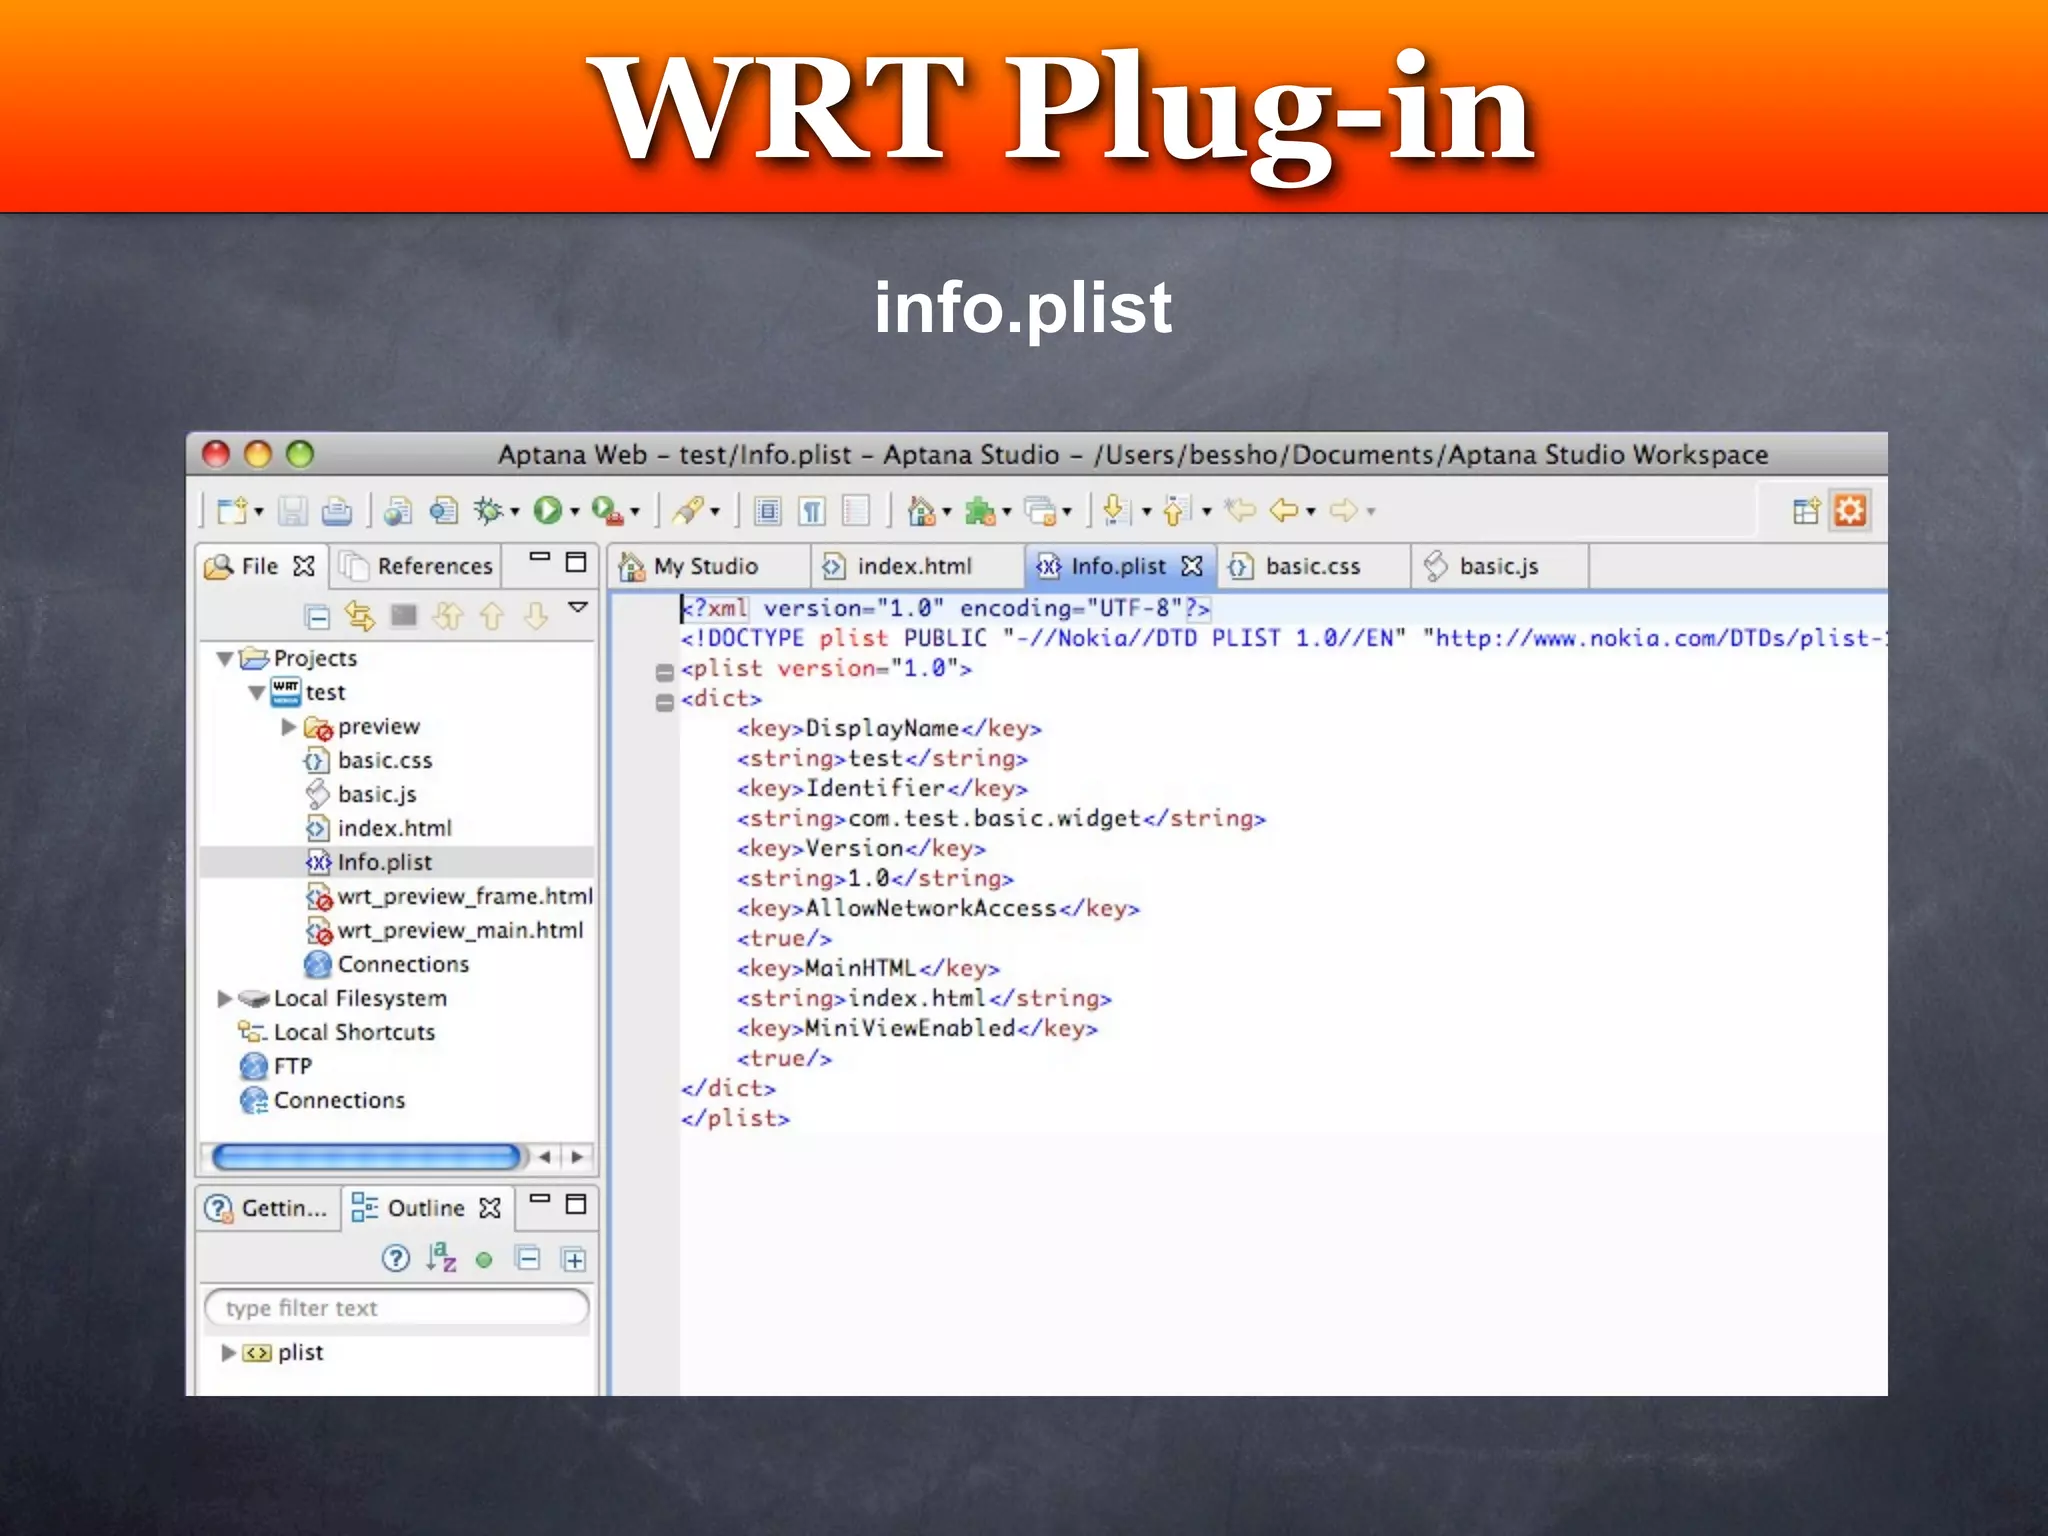Select index.html in the project tree
The height and width of the screenshot is (1536, 2048).
[x=378, y=829]
